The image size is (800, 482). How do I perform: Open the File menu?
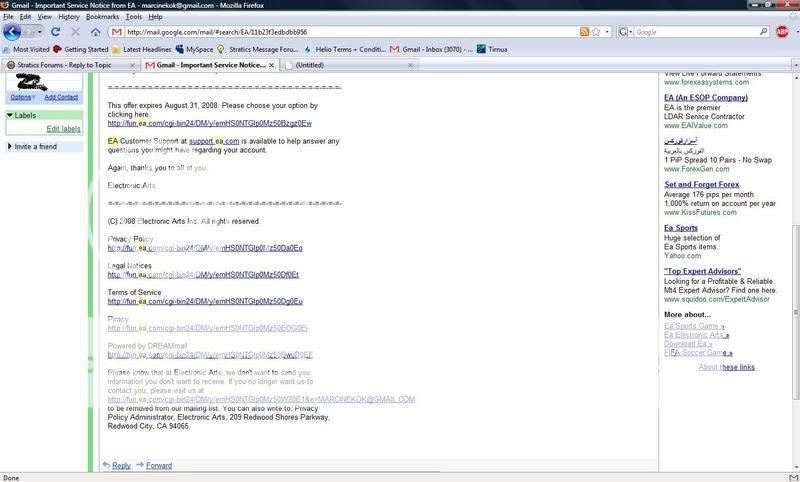(x=8, y=17)
